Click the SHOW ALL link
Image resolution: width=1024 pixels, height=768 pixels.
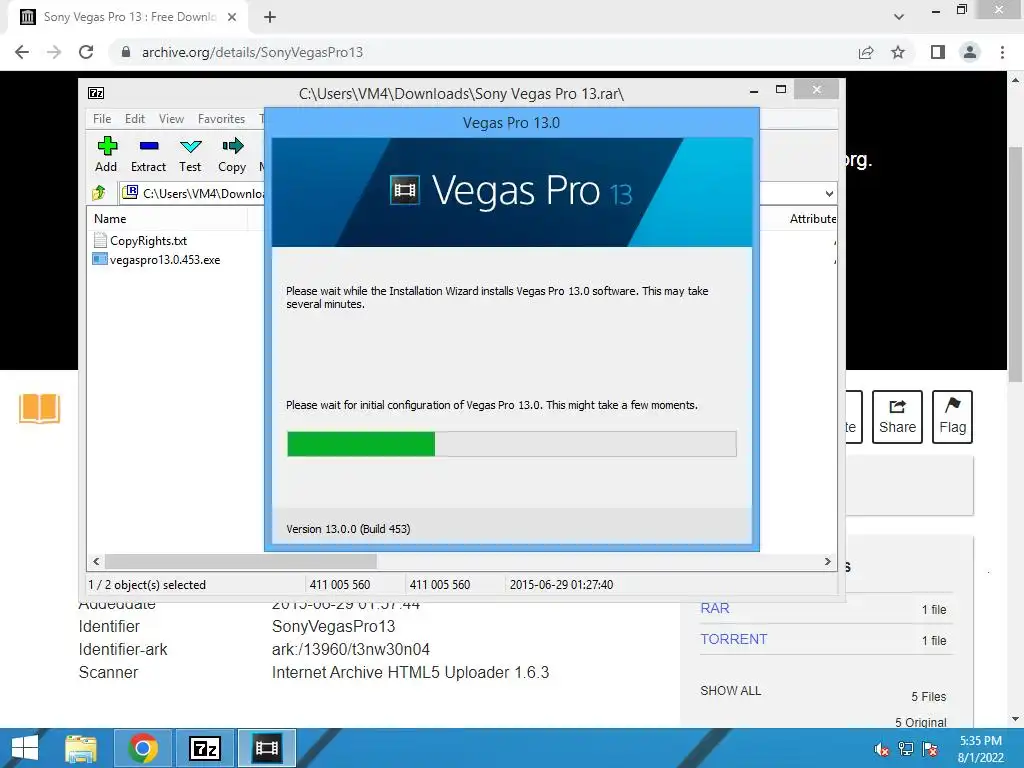pos(730,690)
